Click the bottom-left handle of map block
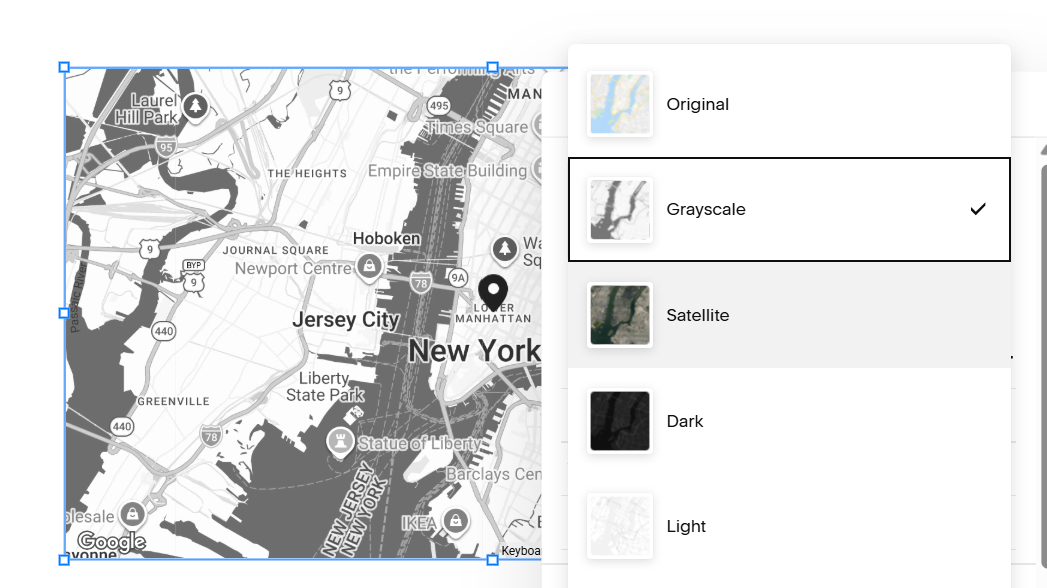Screen dimensions: 1047x588 [x=64, y=560]
